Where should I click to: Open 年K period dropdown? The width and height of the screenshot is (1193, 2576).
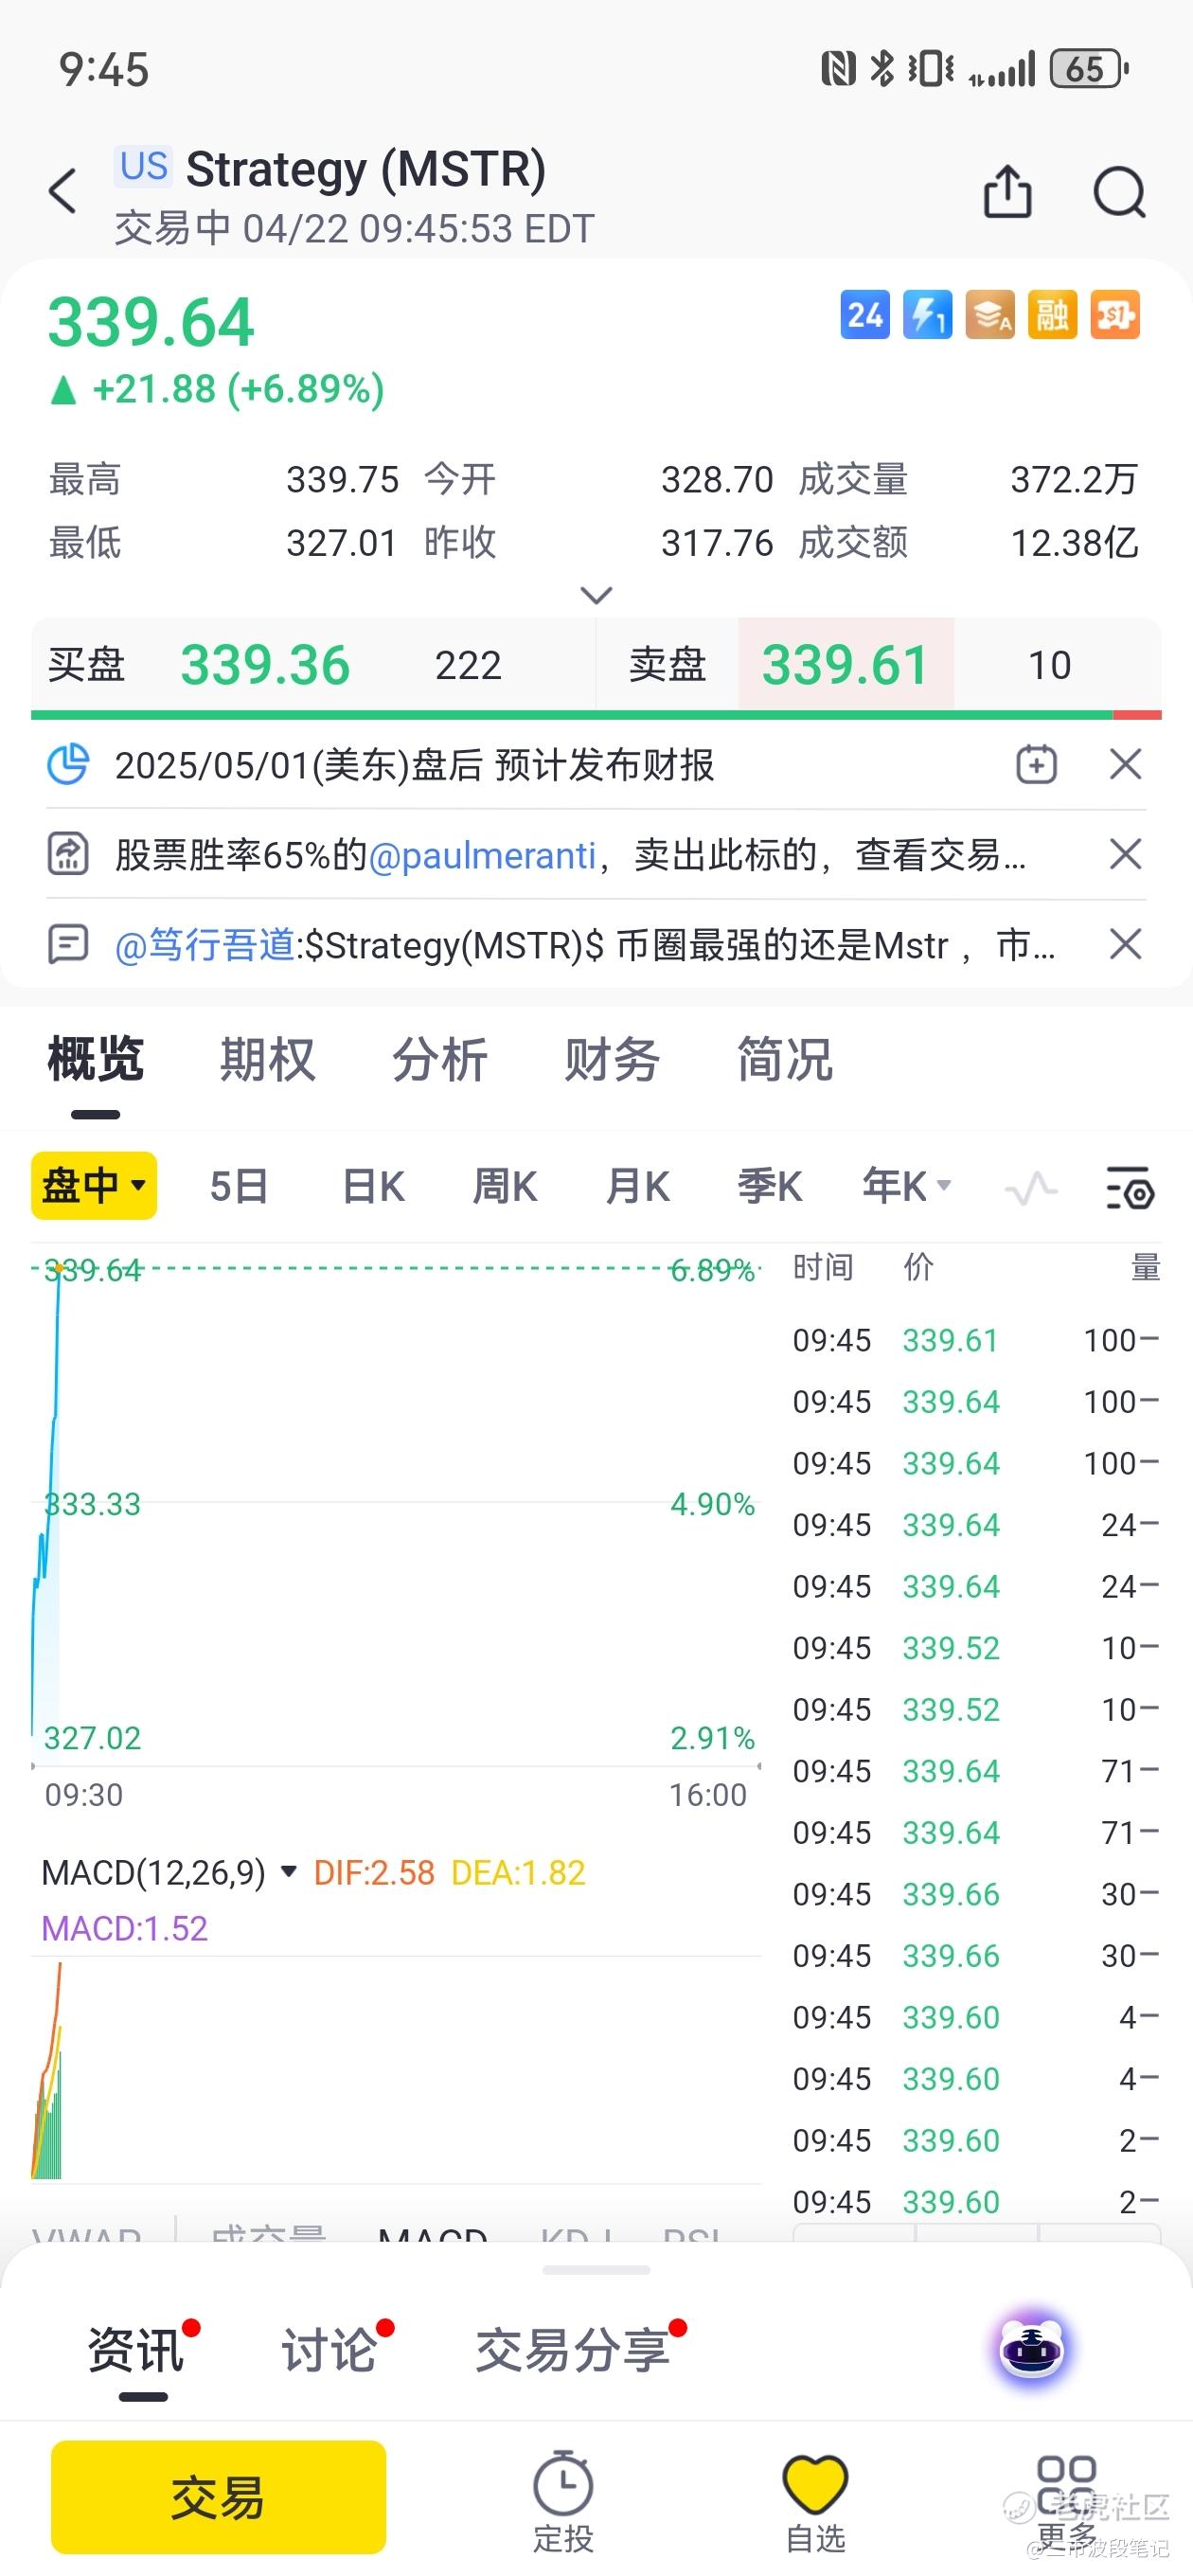[x=906, y=1187]
